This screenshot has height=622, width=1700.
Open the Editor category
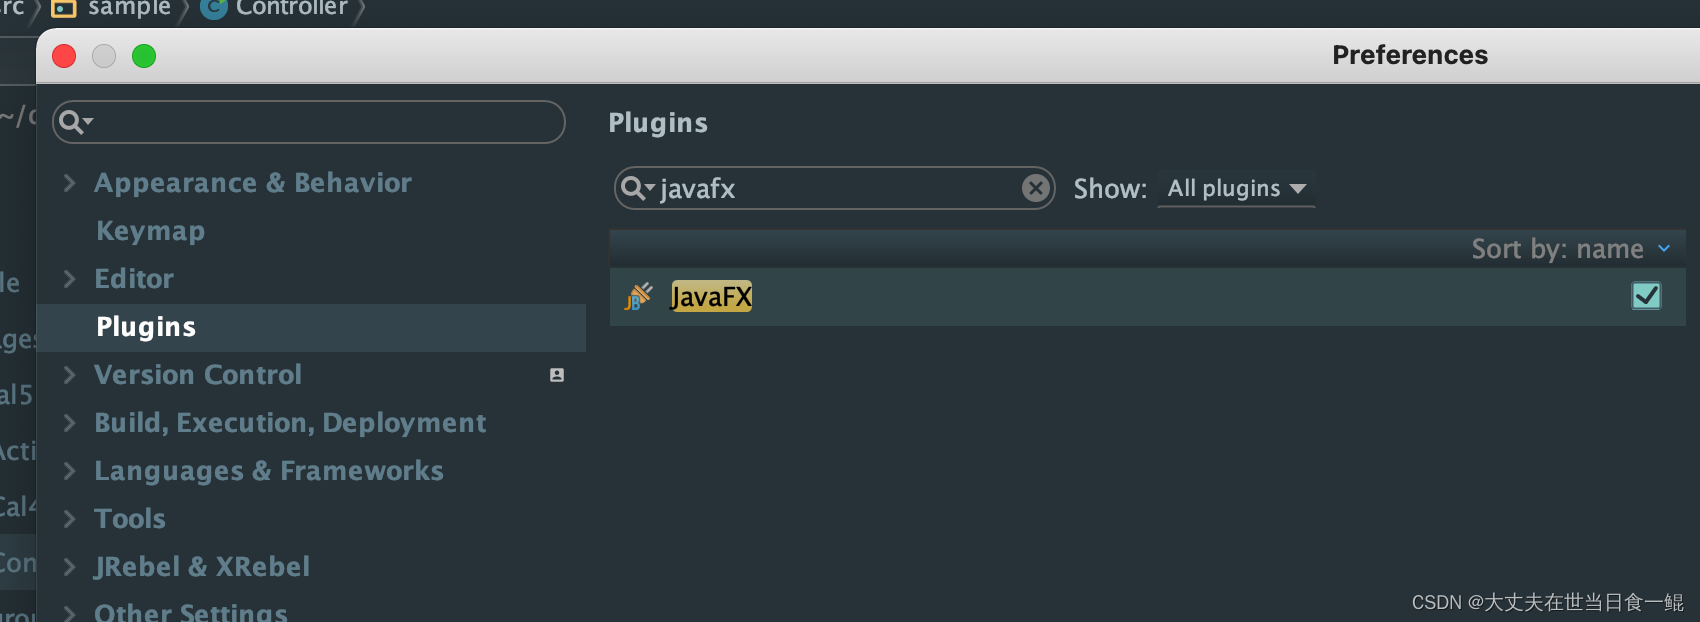point(134,279)
